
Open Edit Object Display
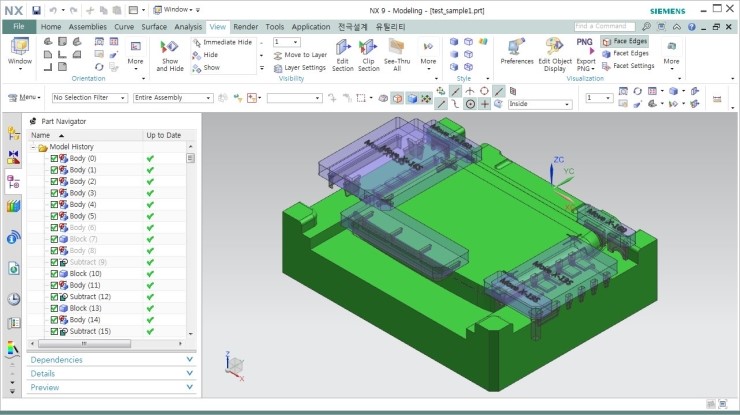555,55
